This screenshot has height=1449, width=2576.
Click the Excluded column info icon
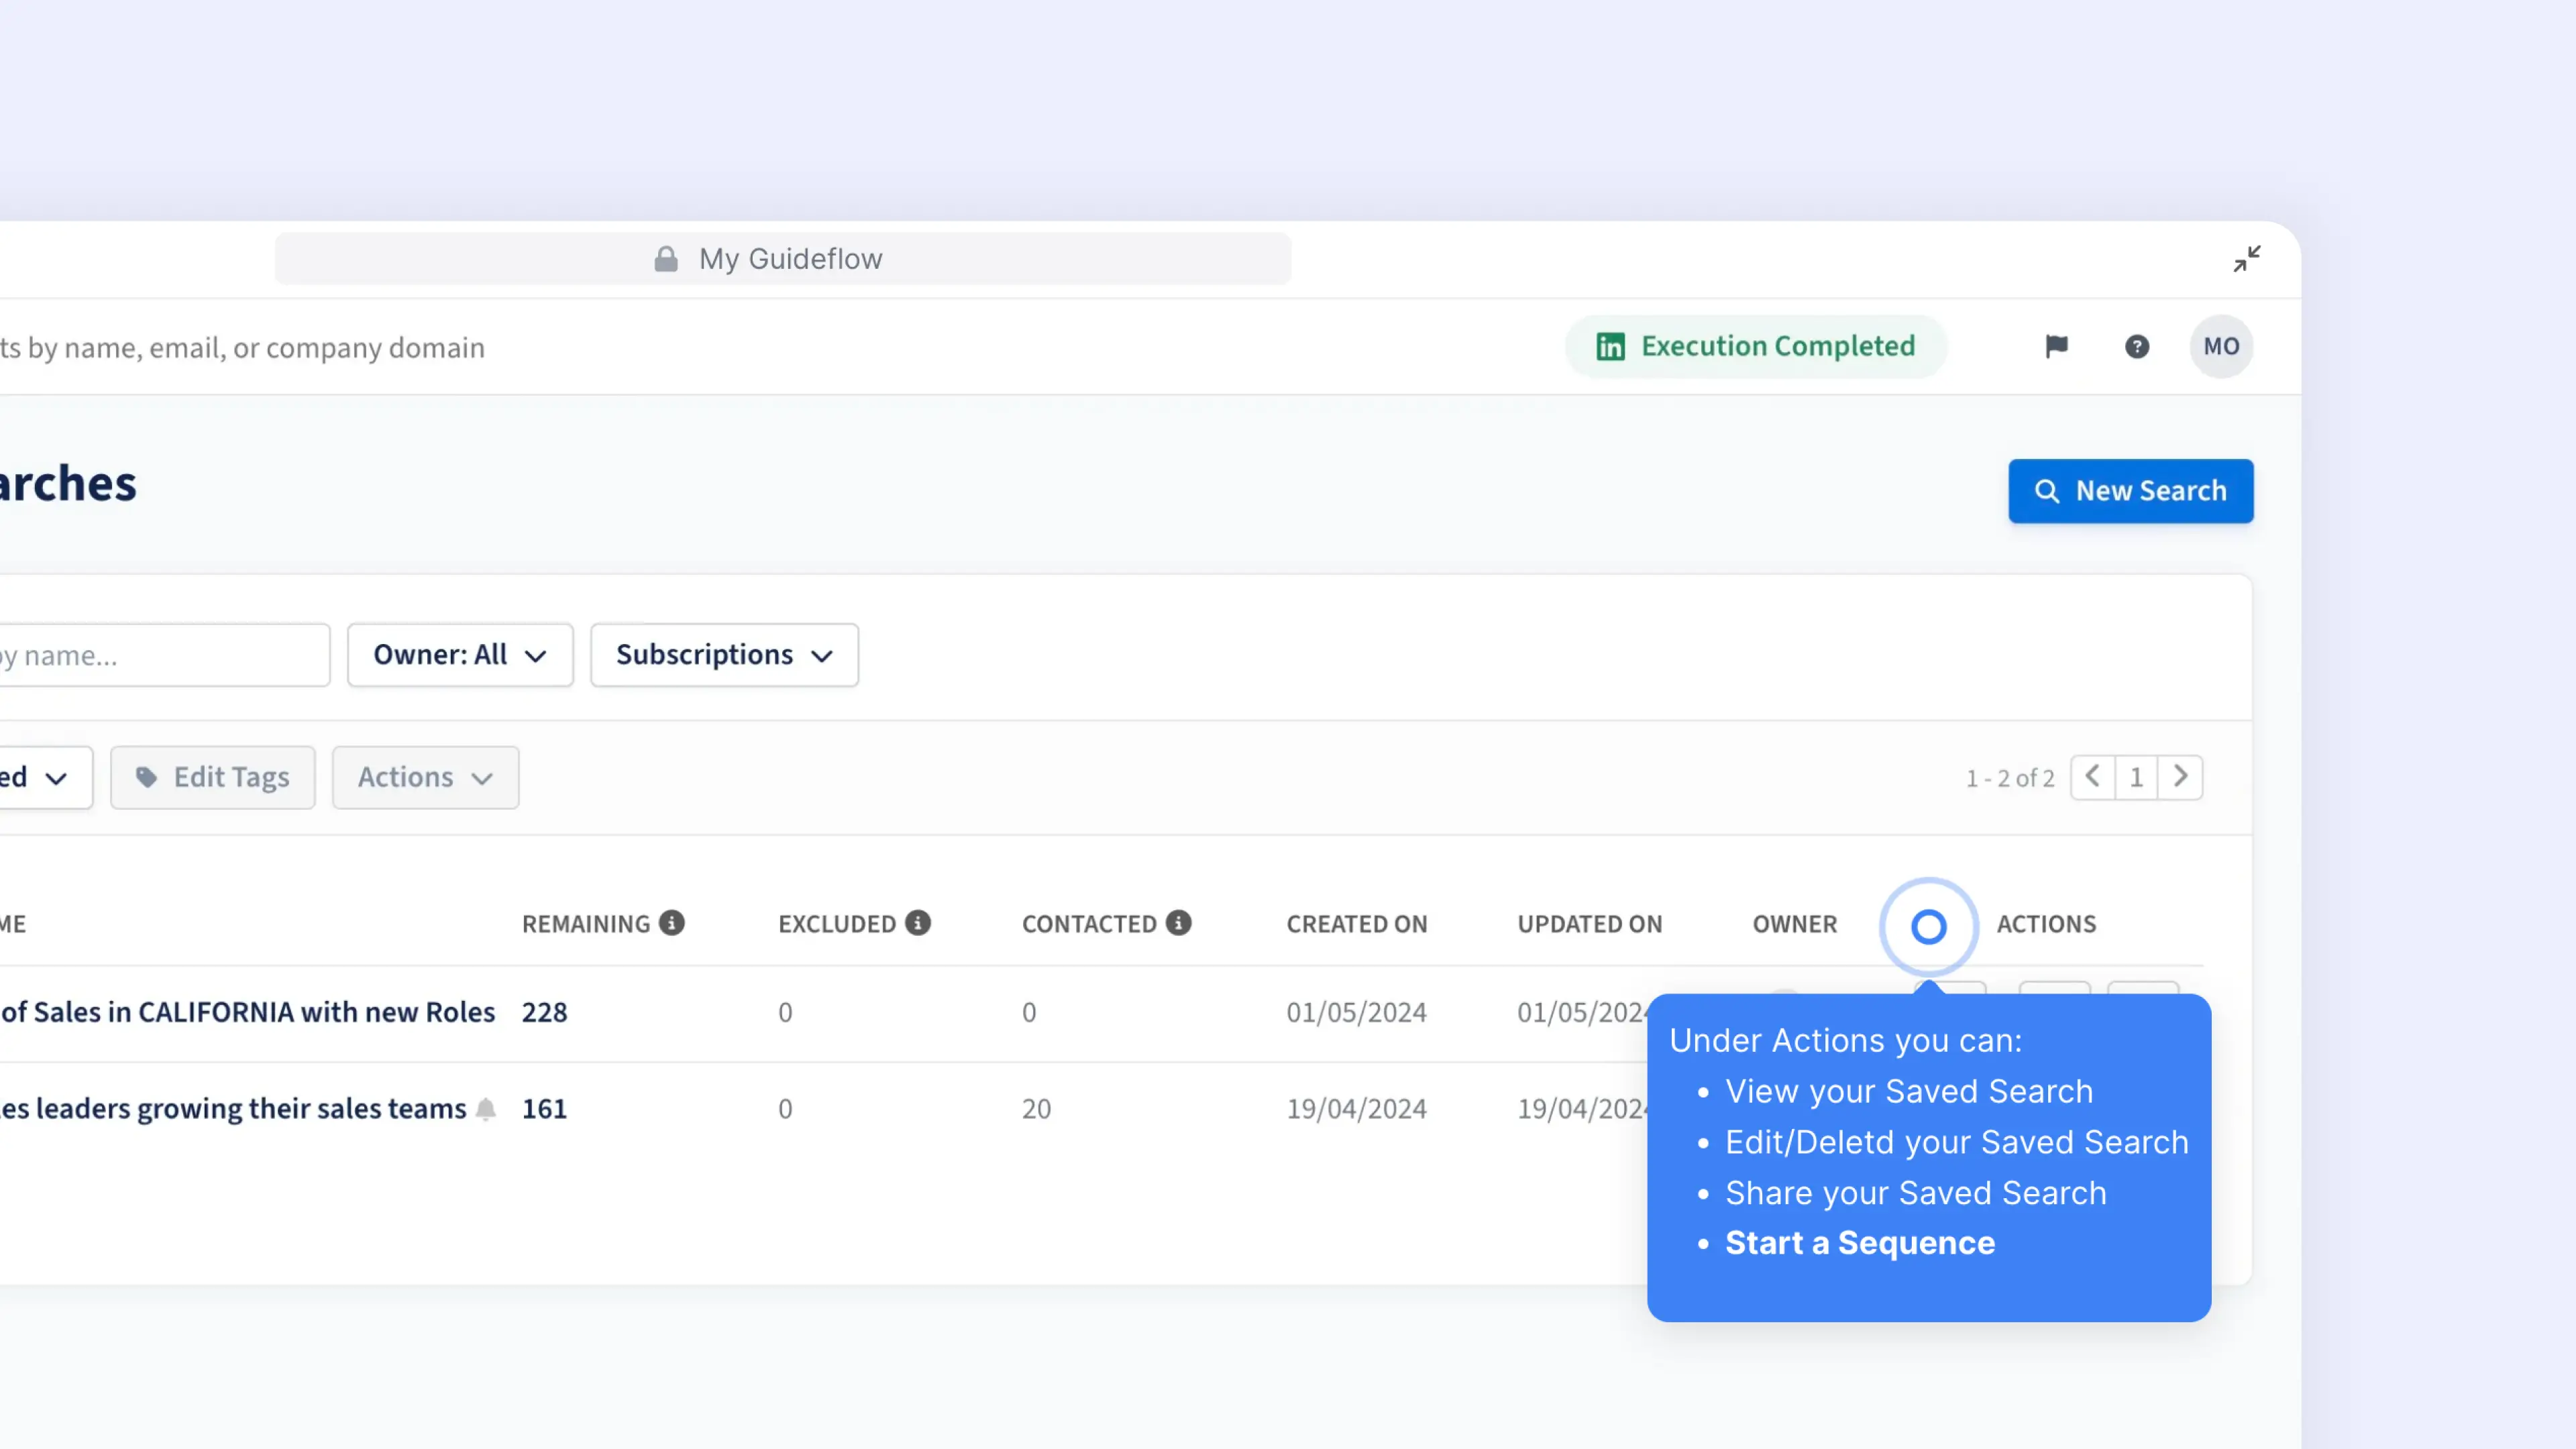(918, 923)
